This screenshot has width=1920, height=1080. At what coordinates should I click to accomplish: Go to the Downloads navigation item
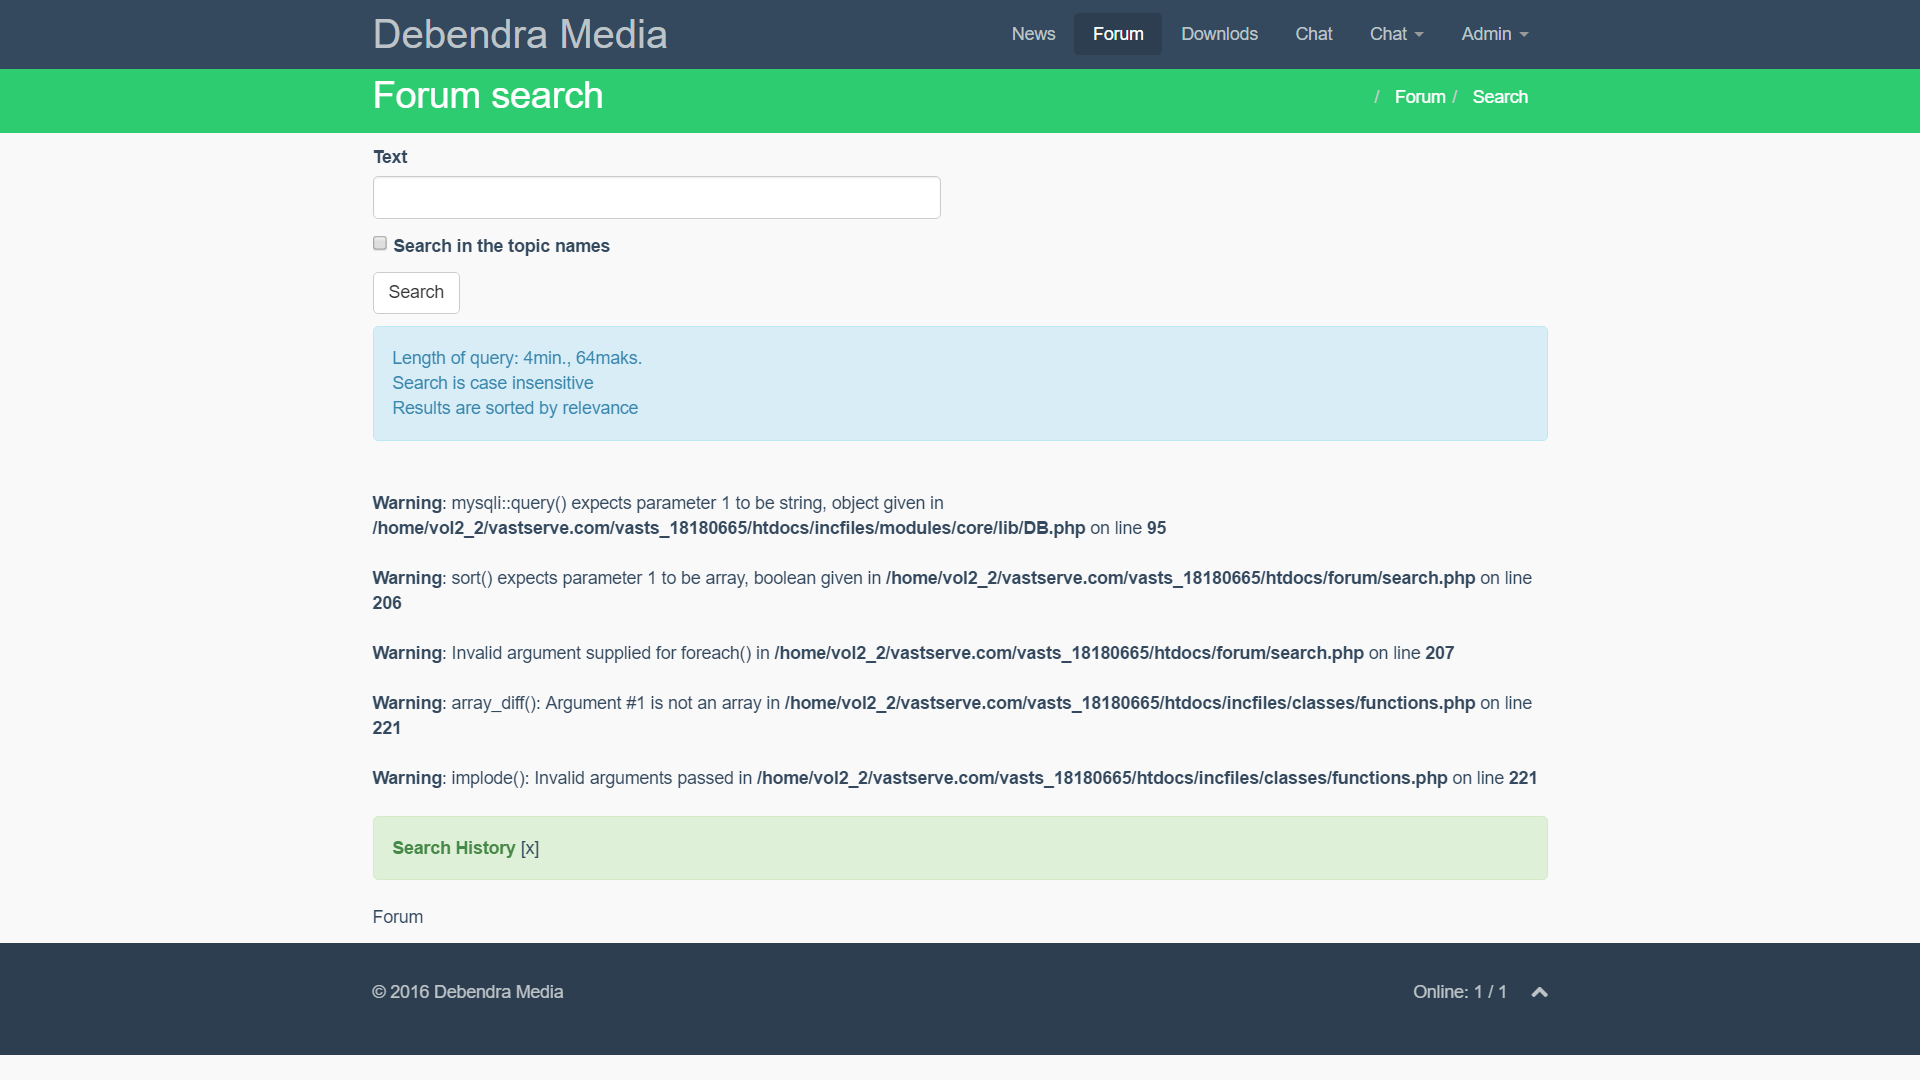point(1219,34)
